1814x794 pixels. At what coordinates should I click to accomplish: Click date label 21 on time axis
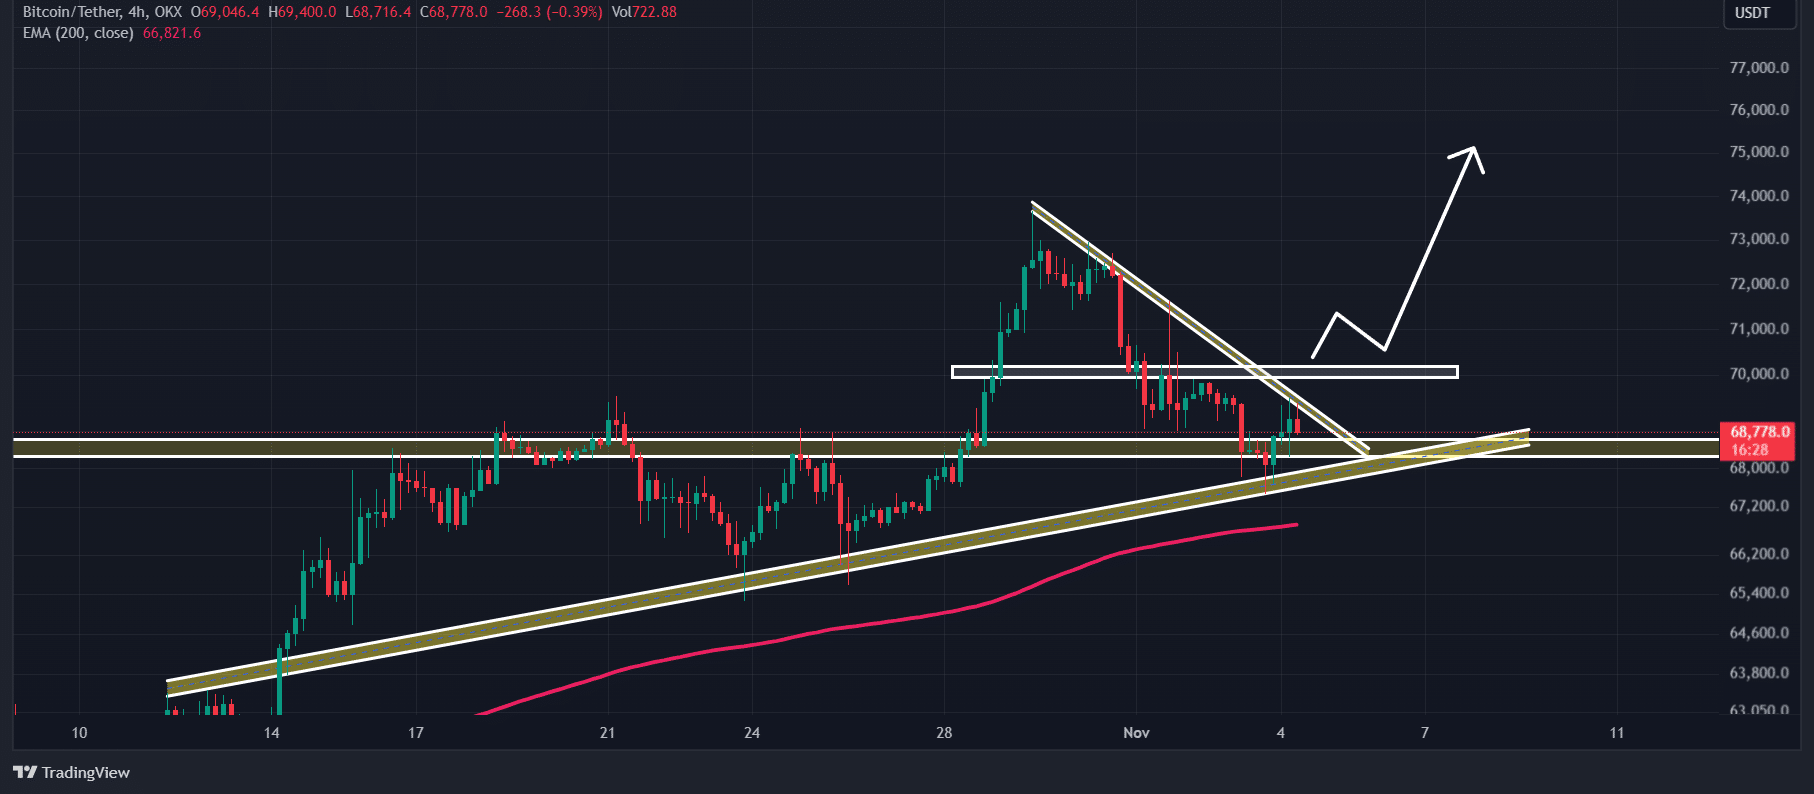(x=607, y=733)
